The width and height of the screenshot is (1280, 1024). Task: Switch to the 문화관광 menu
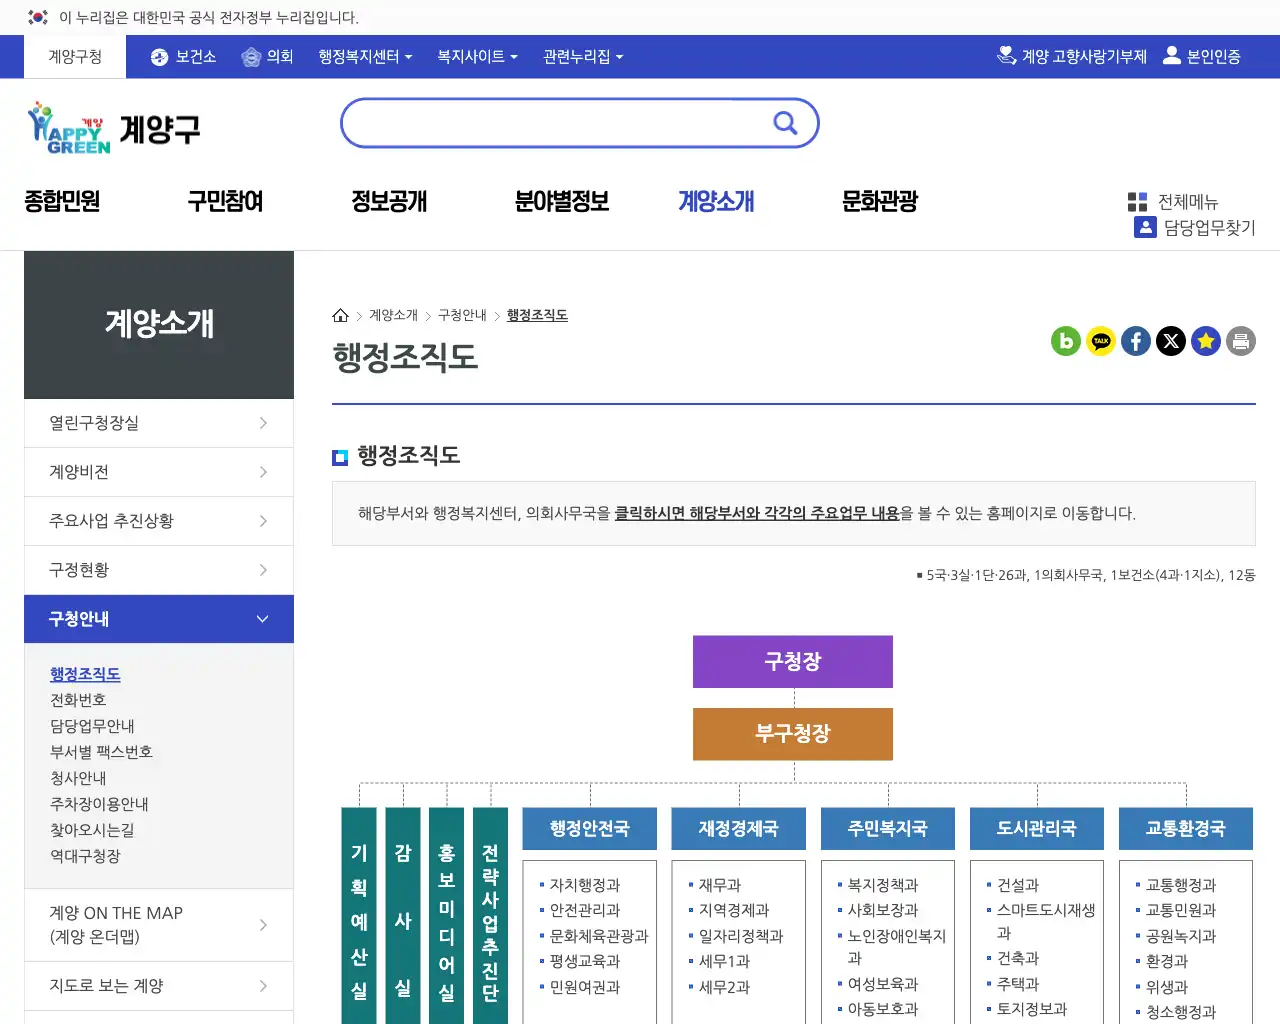point(878,201)
